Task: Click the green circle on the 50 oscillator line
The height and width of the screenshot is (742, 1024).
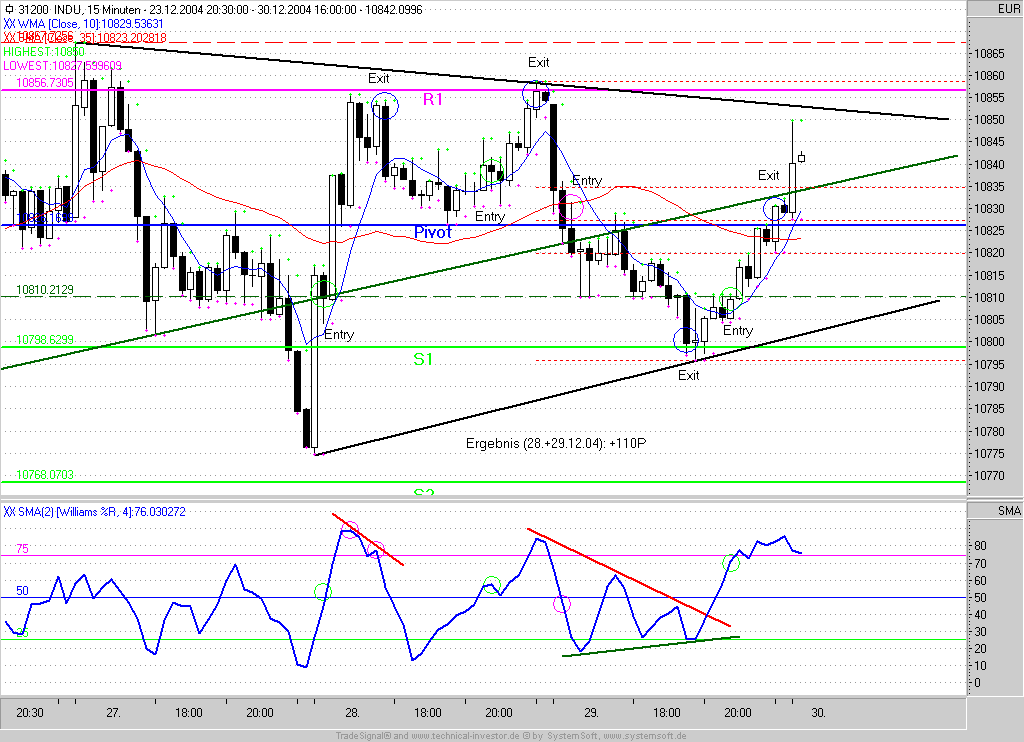Action: tap(323, 592)
